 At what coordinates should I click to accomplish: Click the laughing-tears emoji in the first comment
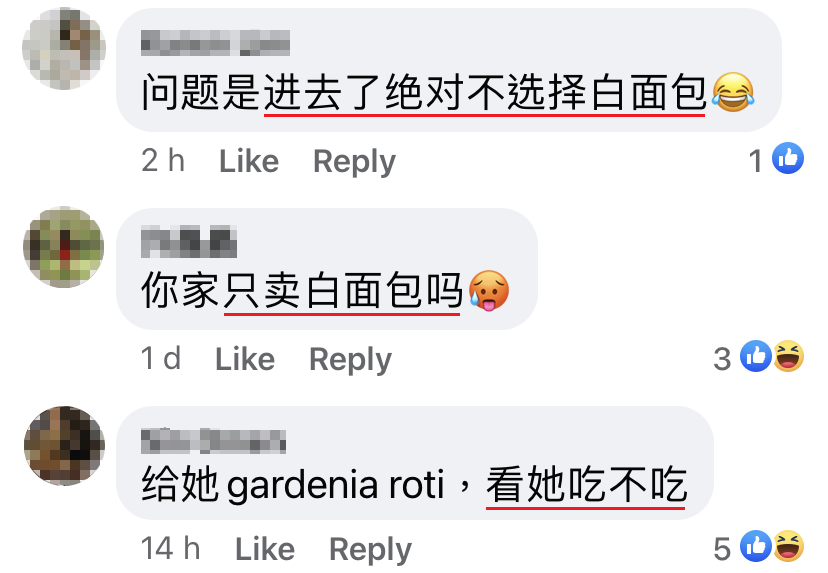733,93
